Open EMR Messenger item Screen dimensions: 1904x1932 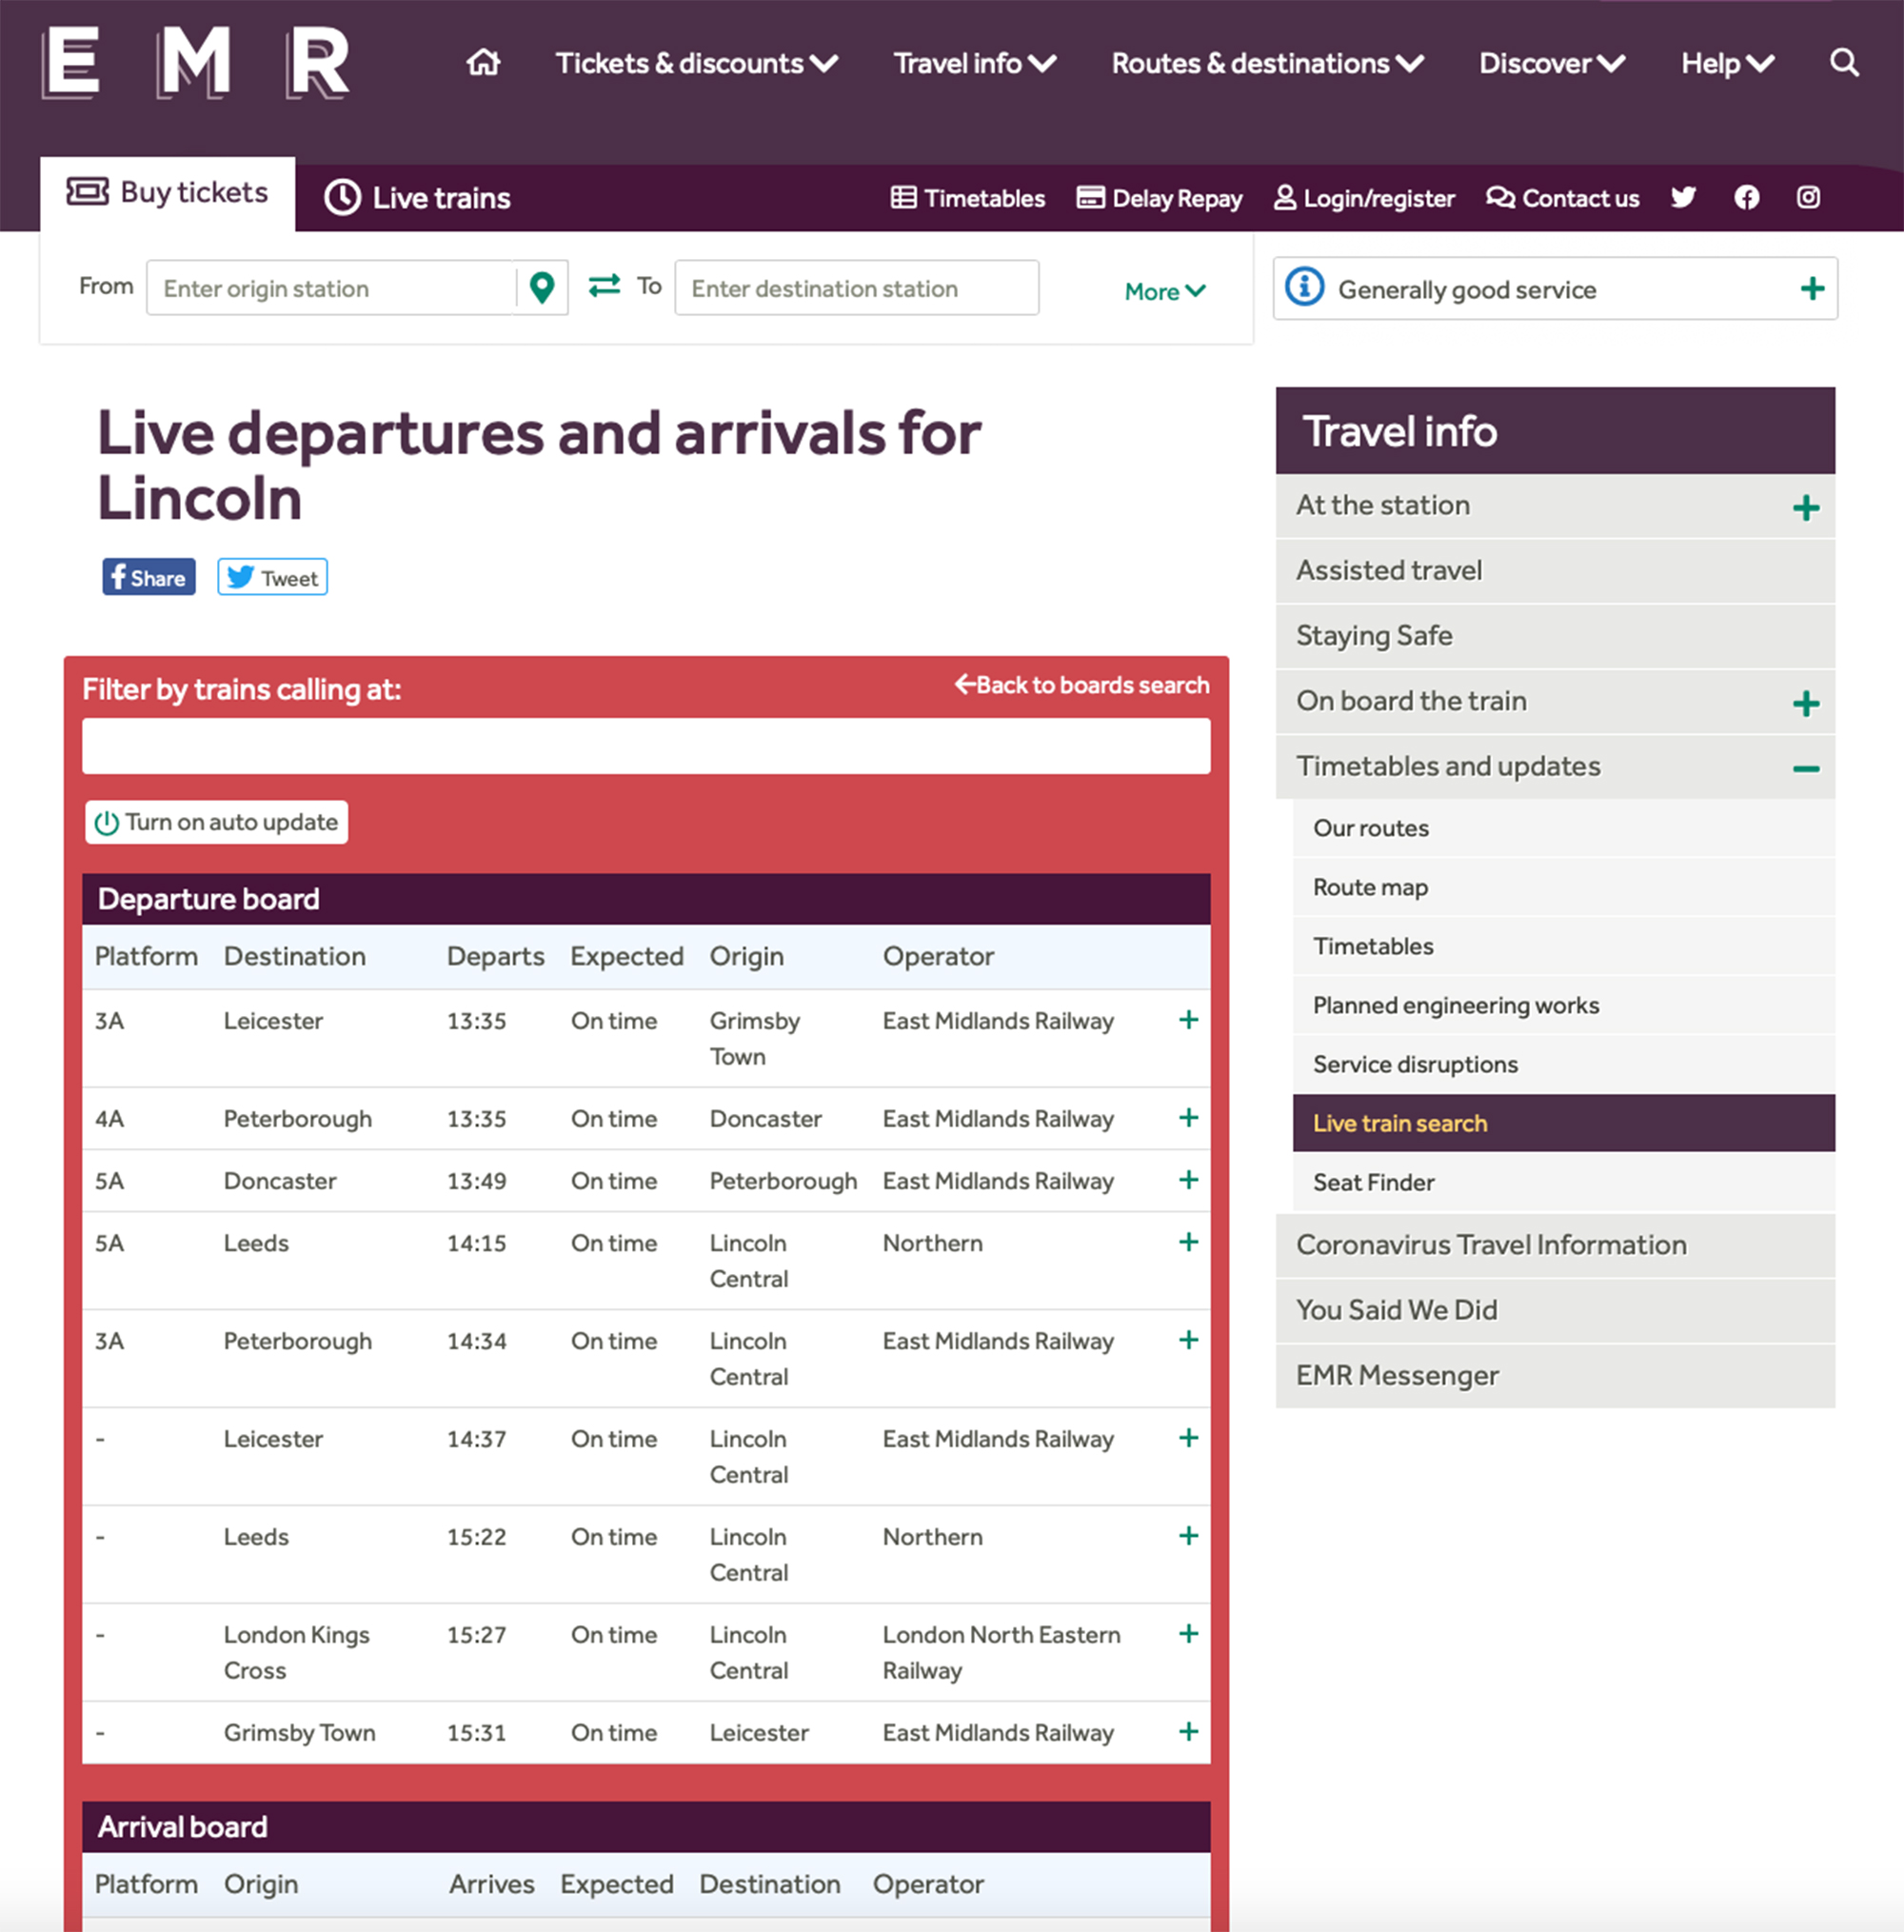(x=1555, y=1376)
